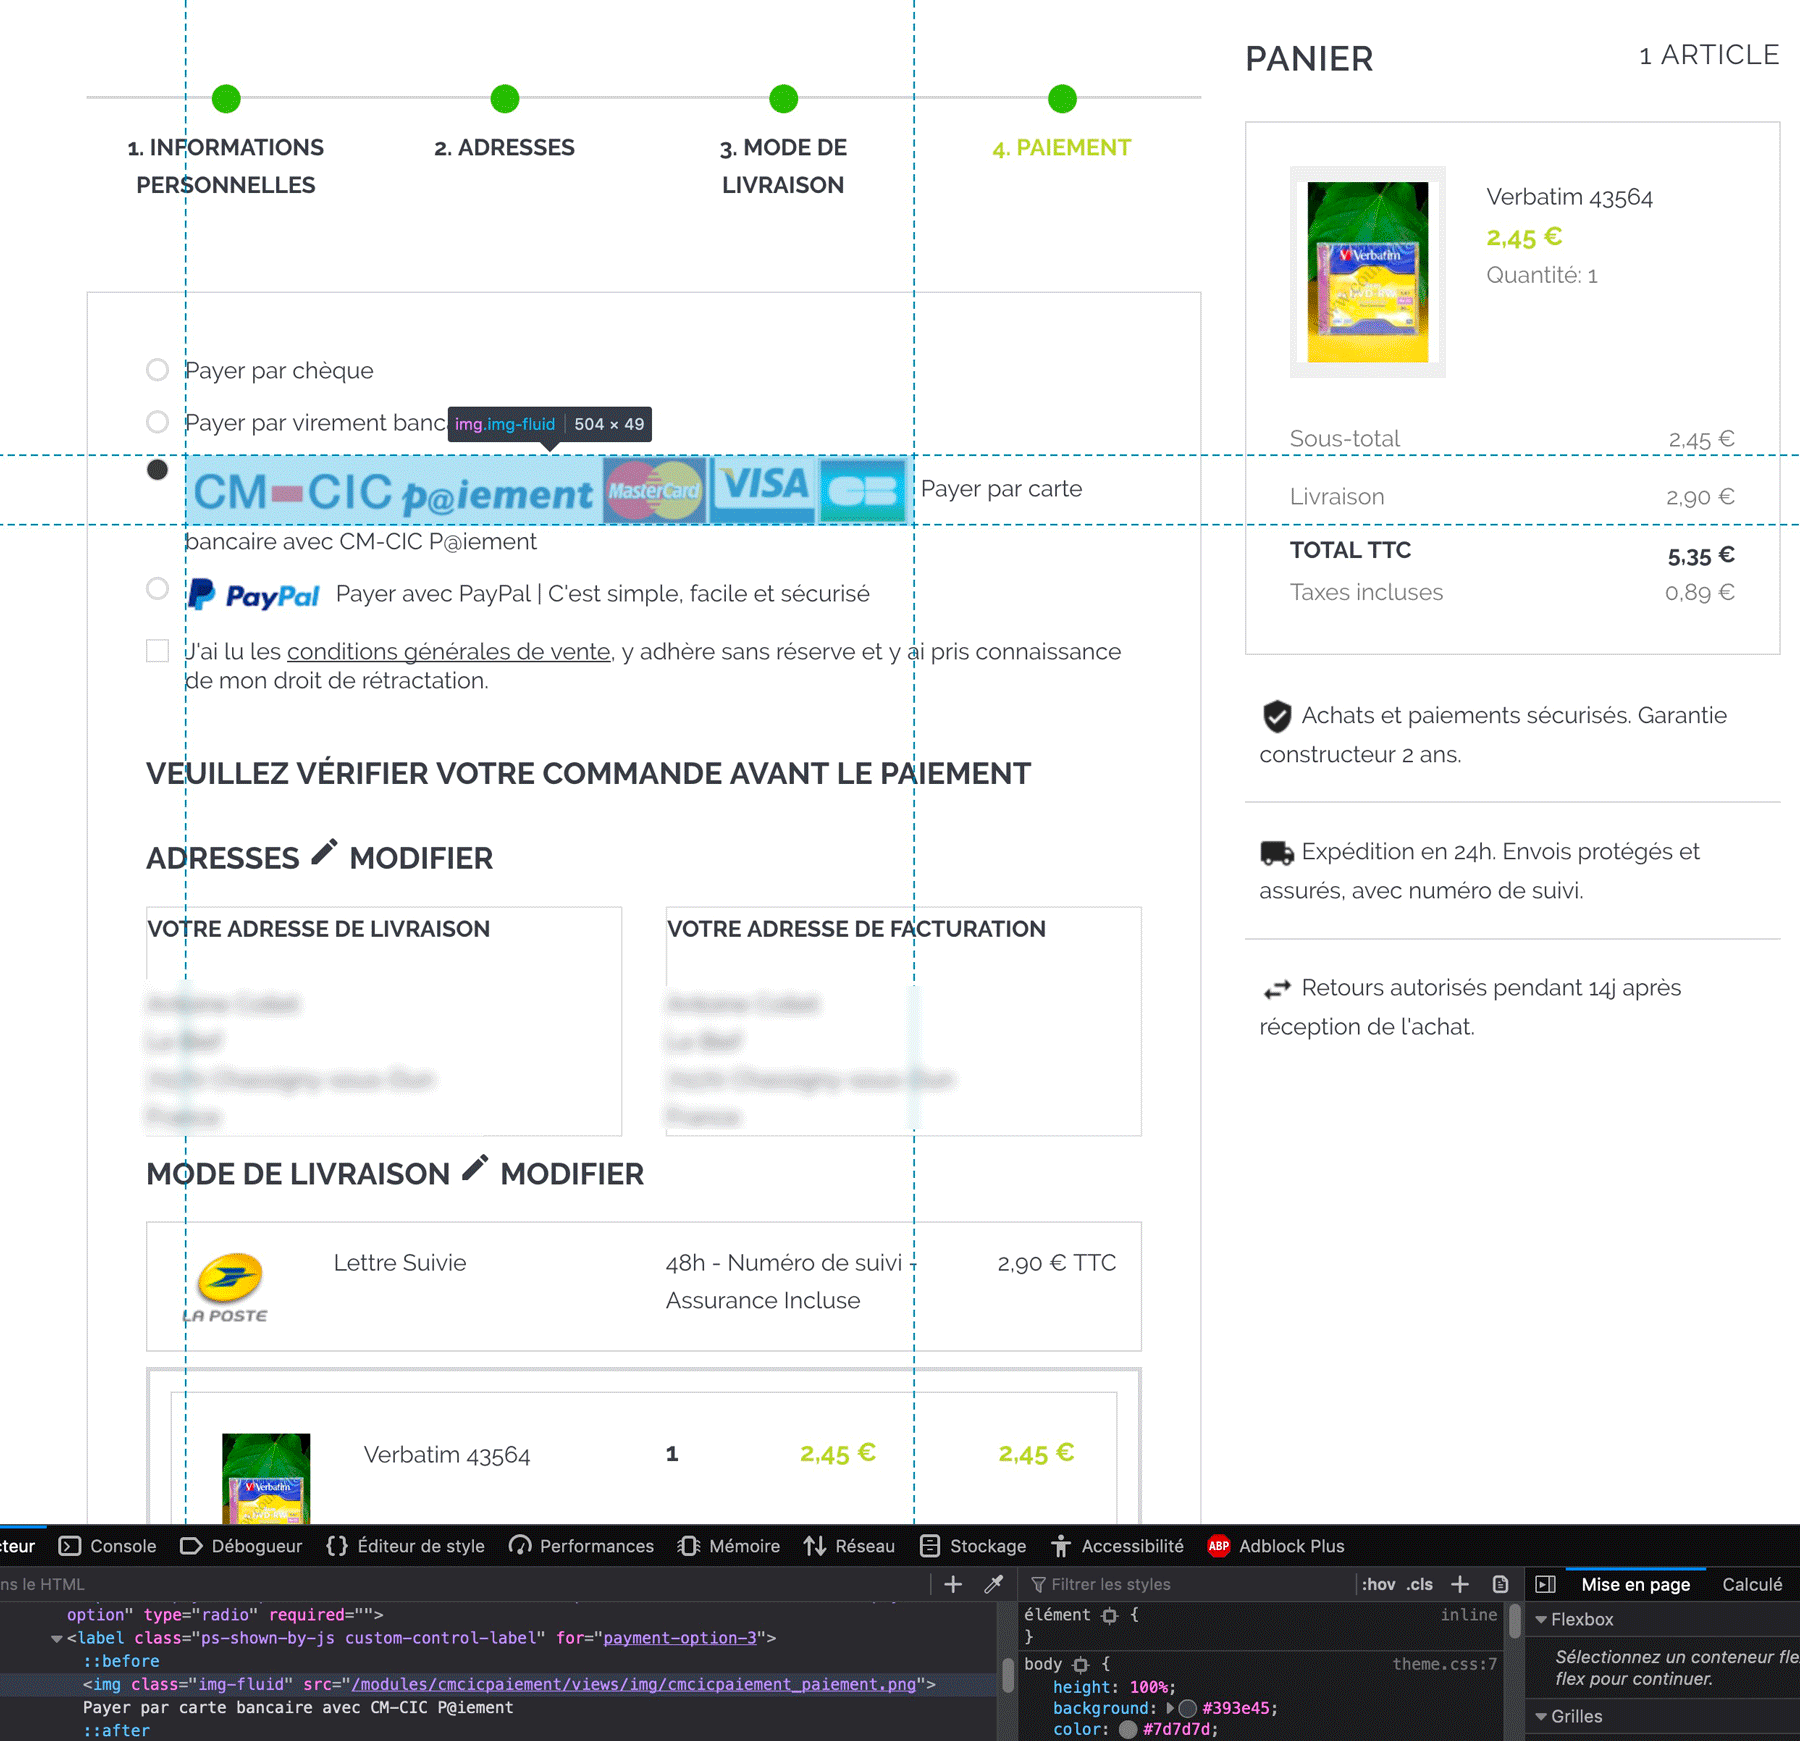Open the Accessibilité tab

[x=1117, y=1546]
